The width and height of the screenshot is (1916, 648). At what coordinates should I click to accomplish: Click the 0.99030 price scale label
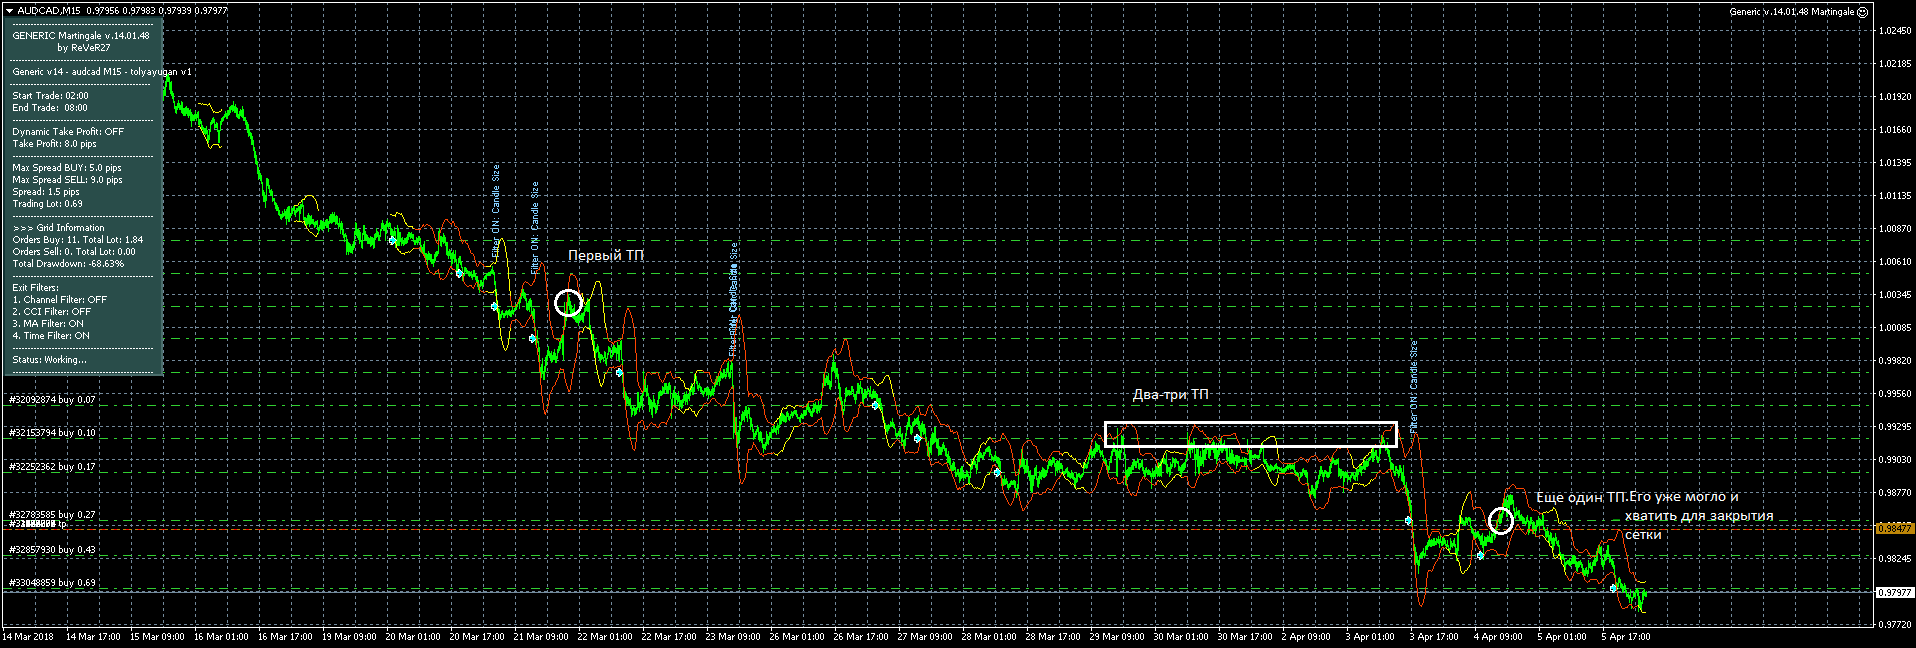click(1895, 460)
